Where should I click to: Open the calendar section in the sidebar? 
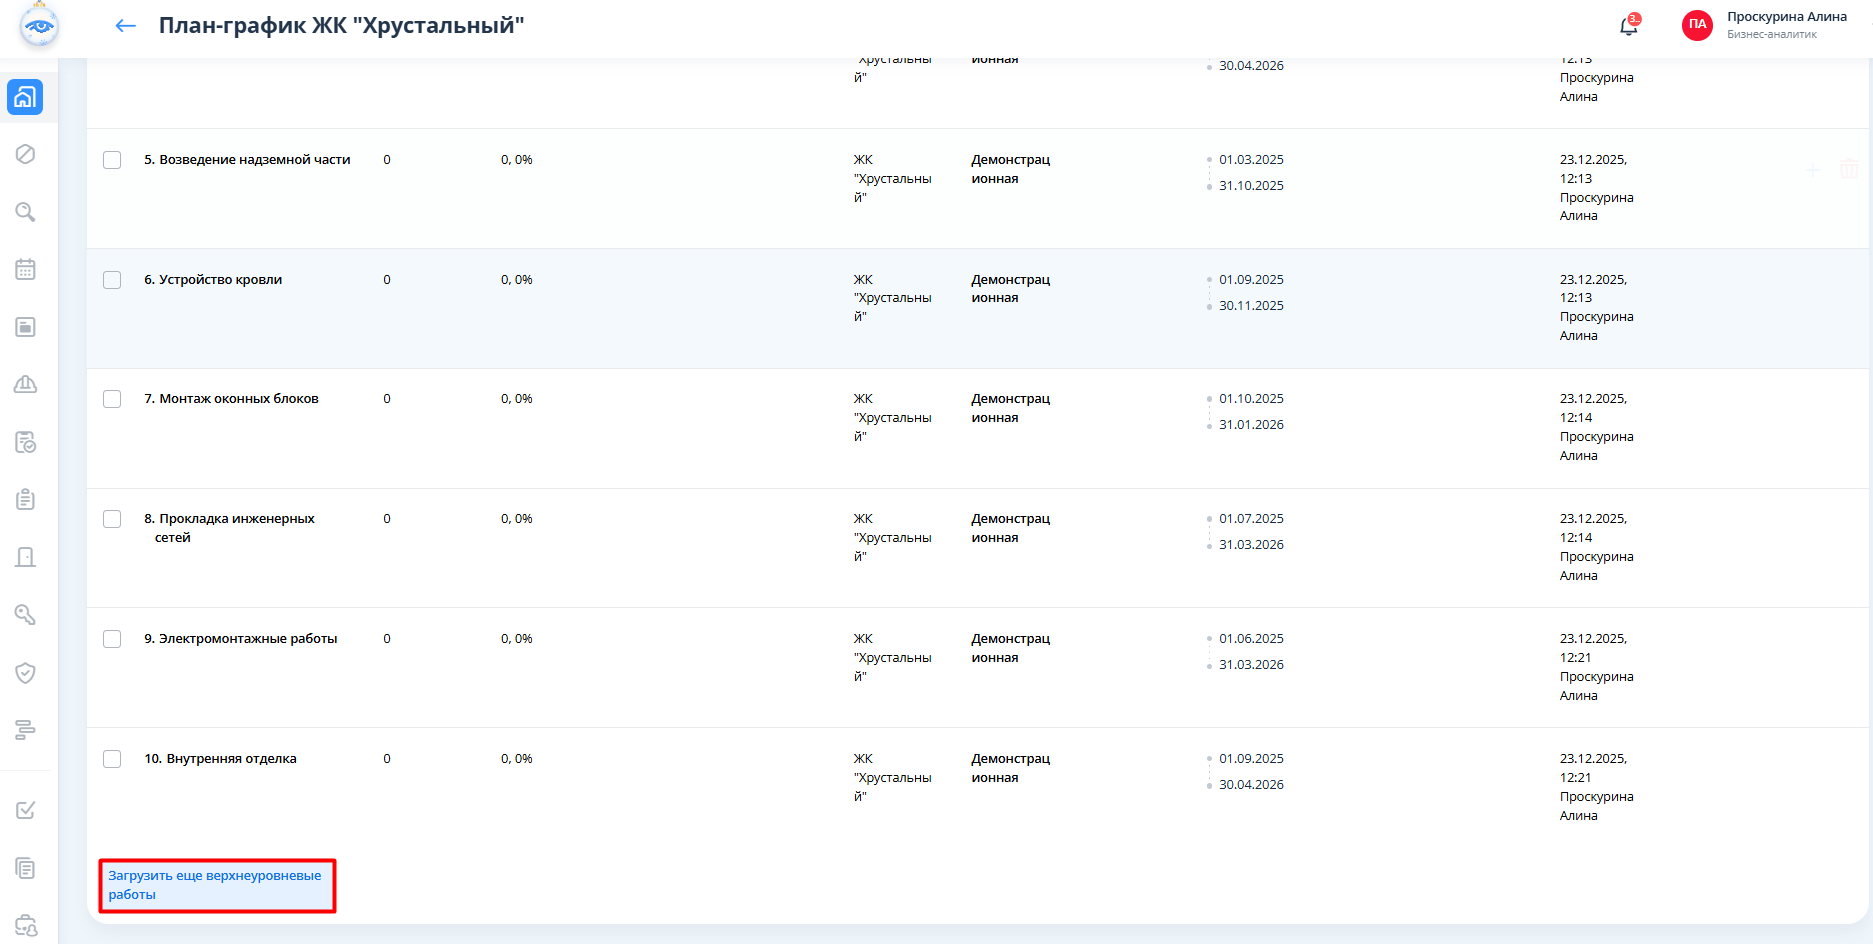[x=26, y=269]
